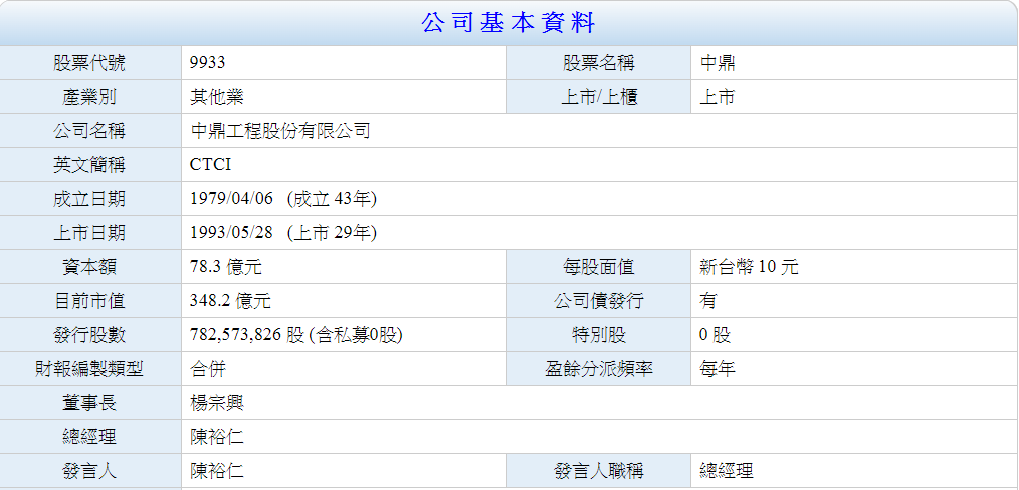Screen dimensions: 1019x490
Task: Click the 公司基本資料 table header
Action: (509, 23)
